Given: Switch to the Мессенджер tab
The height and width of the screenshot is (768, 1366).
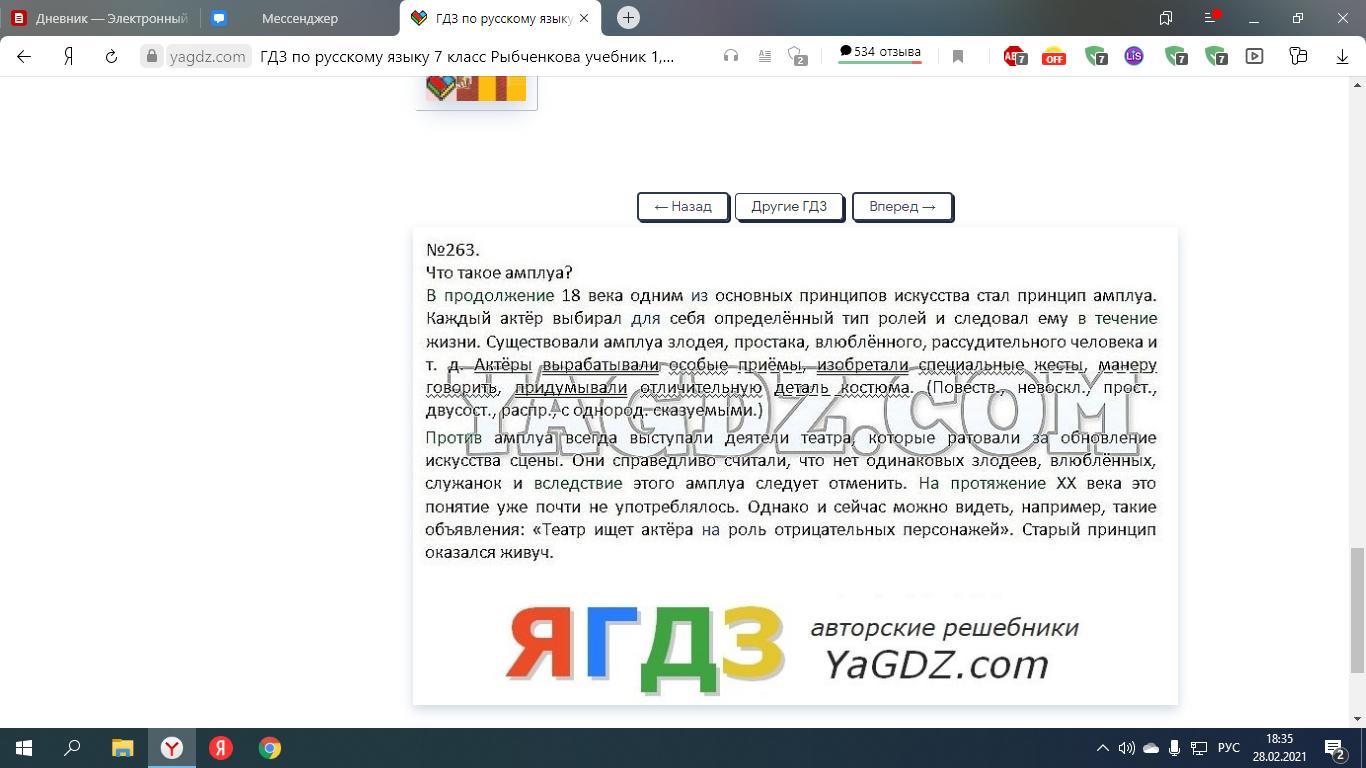Looking at the screenshot, I should pos(299,18).
